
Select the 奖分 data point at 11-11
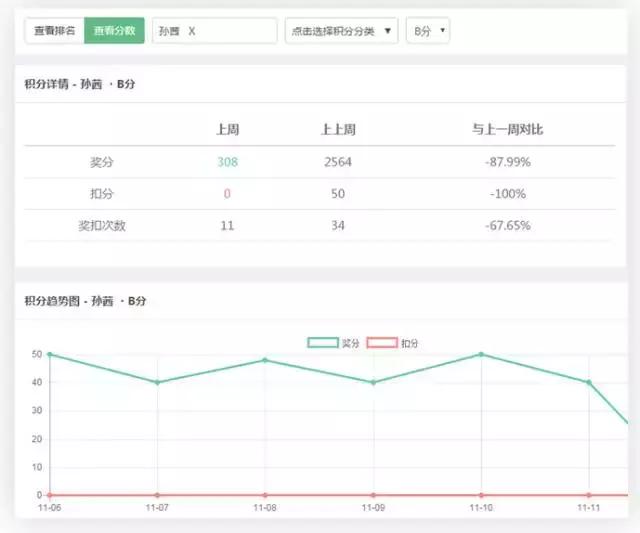(589, 382)
